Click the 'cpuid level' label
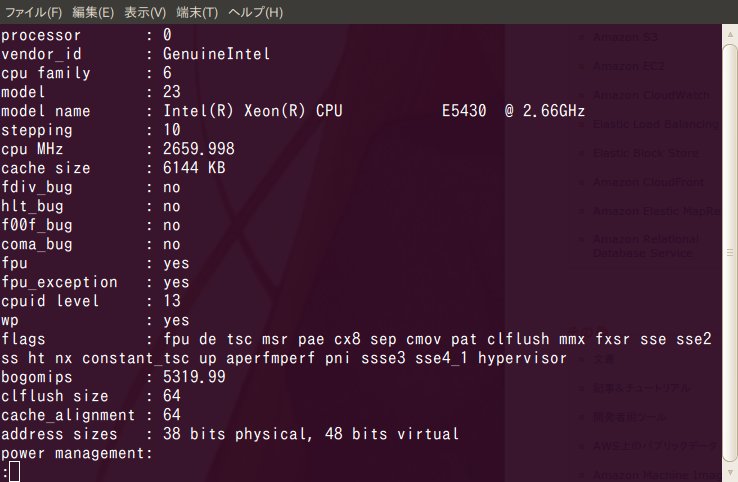Screen dimensions: 738x482 (x=50, y=301)
